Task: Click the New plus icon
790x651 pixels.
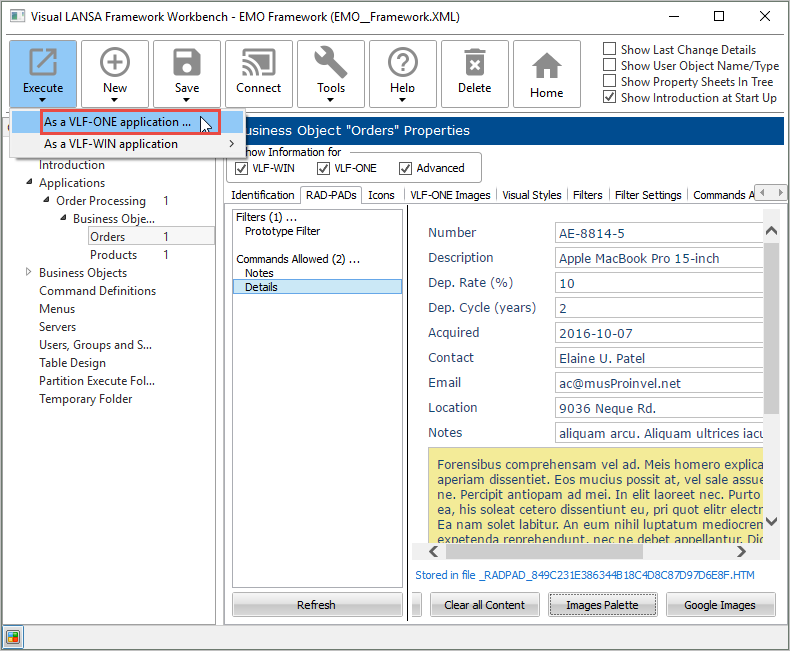Action: [x=115, y=63]
